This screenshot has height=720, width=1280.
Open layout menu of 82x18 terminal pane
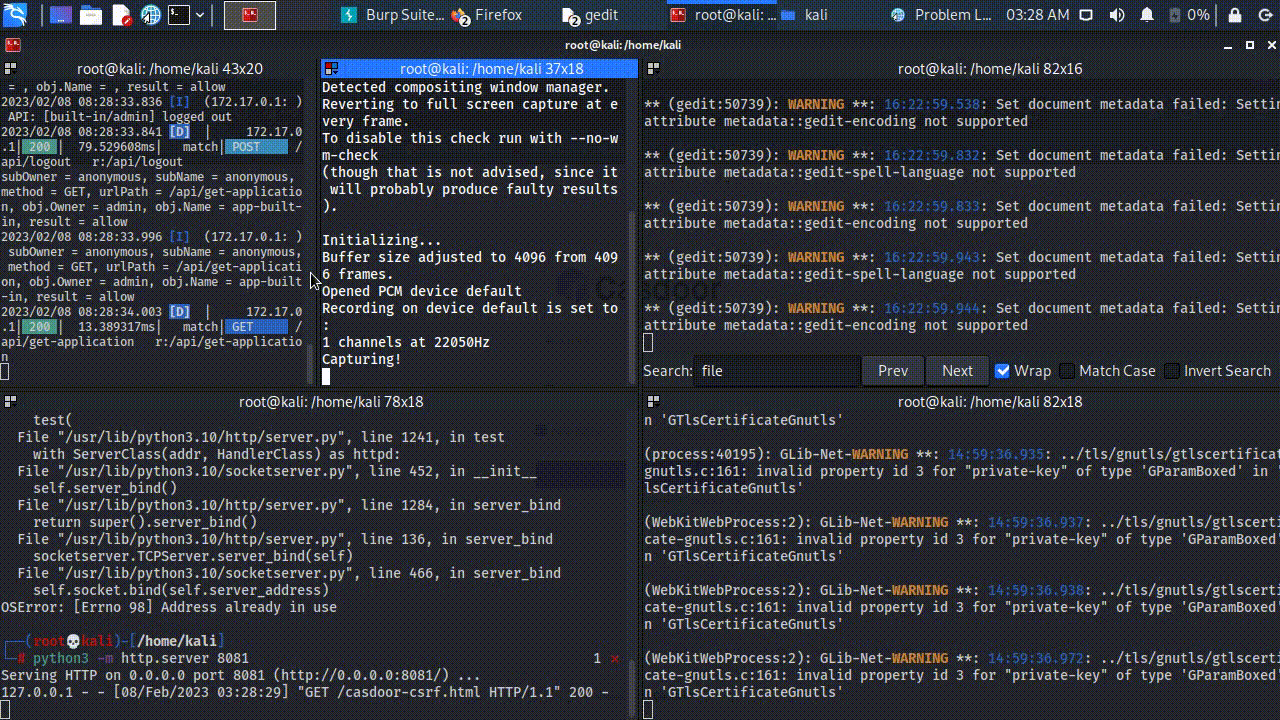(x=653, y=401)
